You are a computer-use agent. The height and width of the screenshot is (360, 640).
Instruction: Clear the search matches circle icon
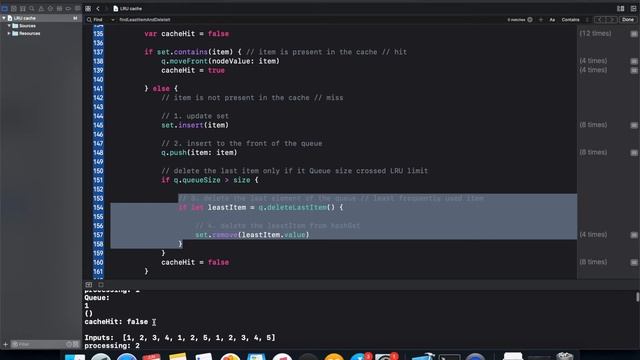[530, 20]
